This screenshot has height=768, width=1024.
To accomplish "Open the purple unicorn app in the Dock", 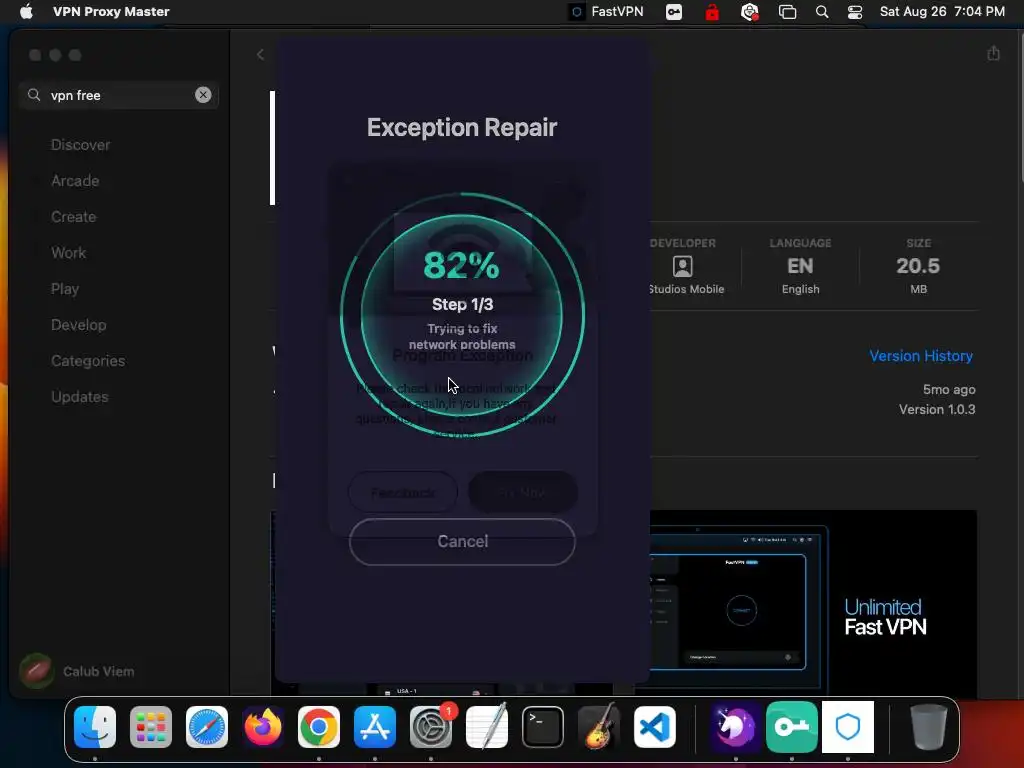I will tap(735, 727).
